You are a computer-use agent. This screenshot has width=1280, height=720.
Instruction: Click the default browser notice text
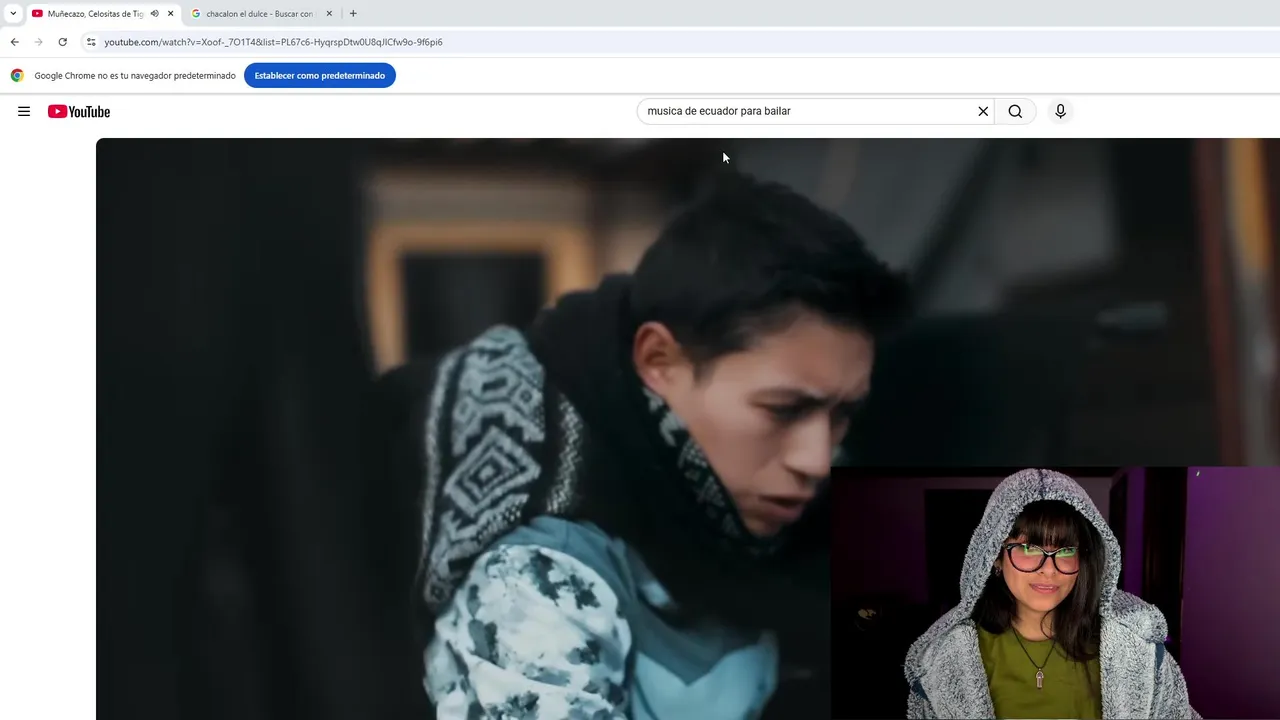[135, 75]
